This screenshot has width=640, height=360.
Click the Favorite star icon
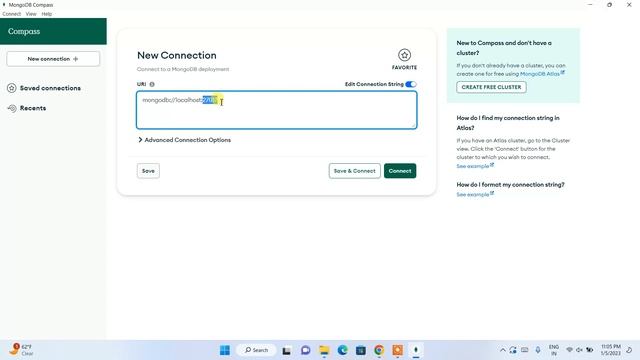tap(404, 55)
